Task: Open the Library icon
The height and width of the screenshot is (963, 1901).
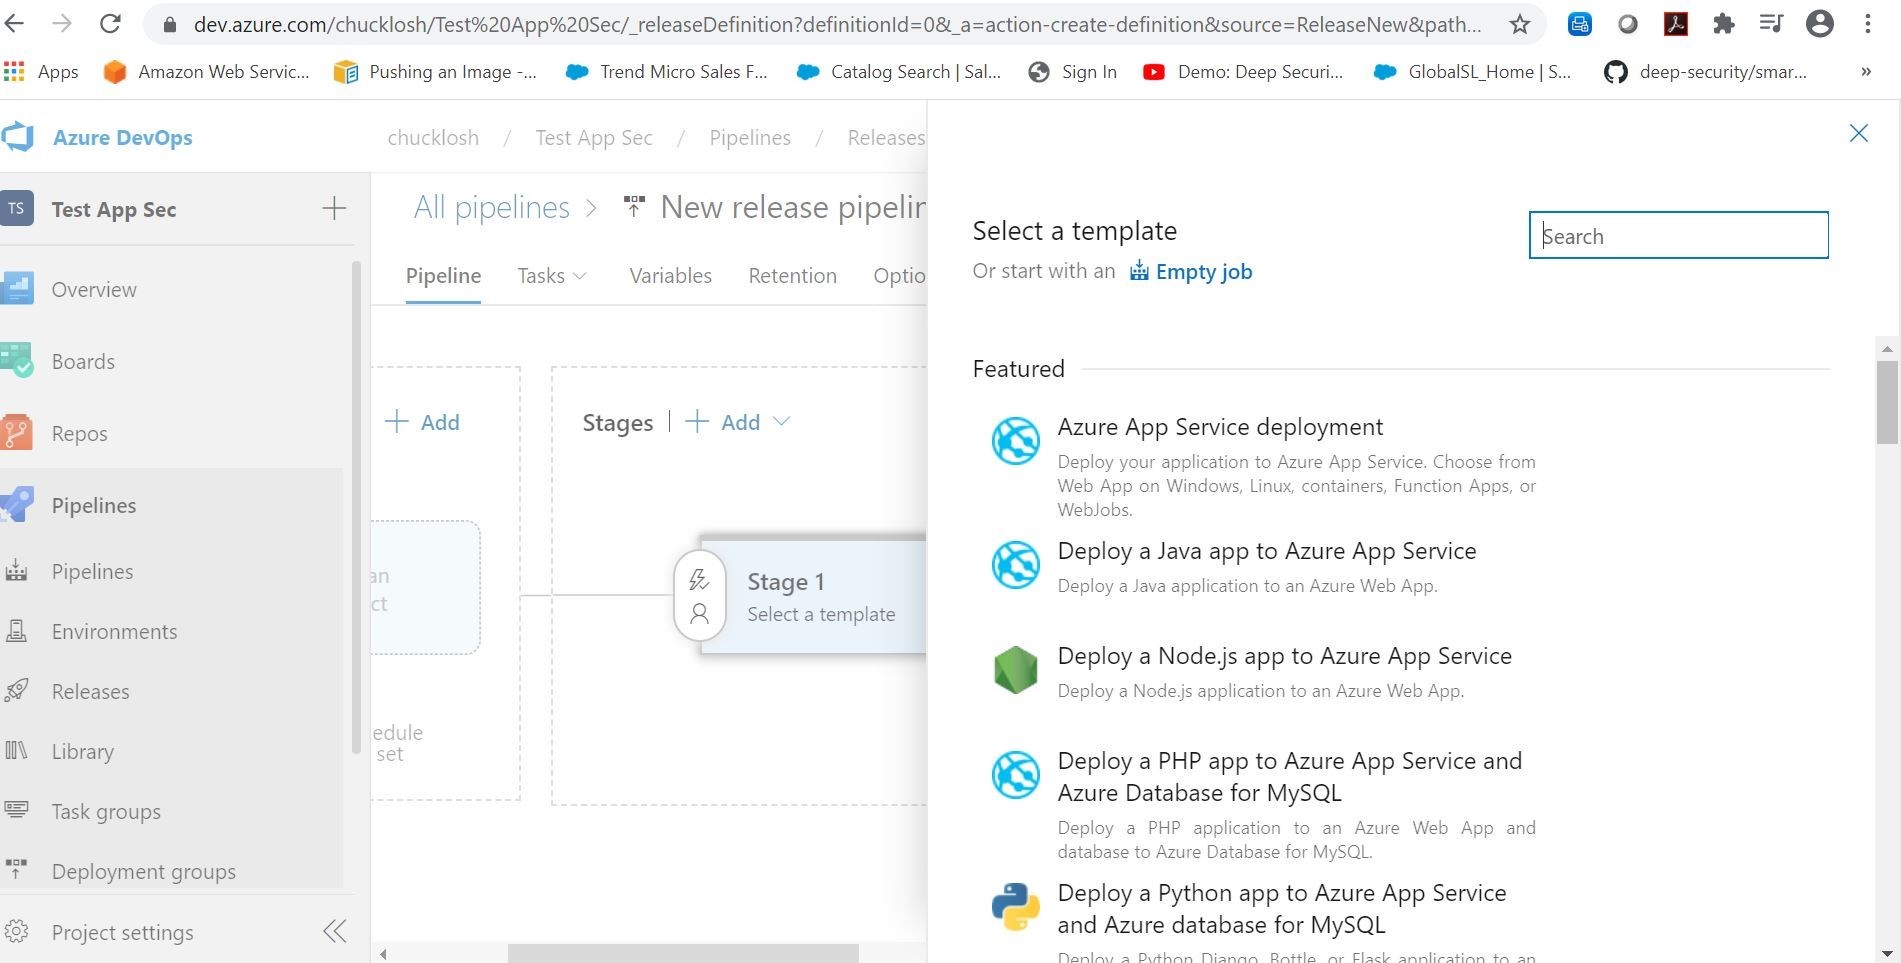Action: [x=16, y=751]
